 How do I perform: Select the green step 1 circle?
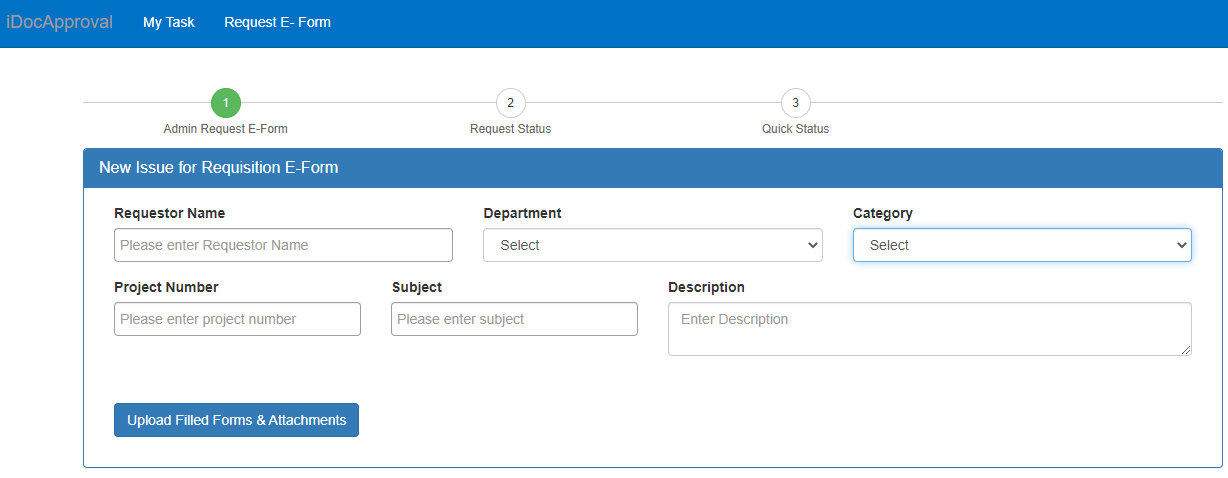(226, 103)
